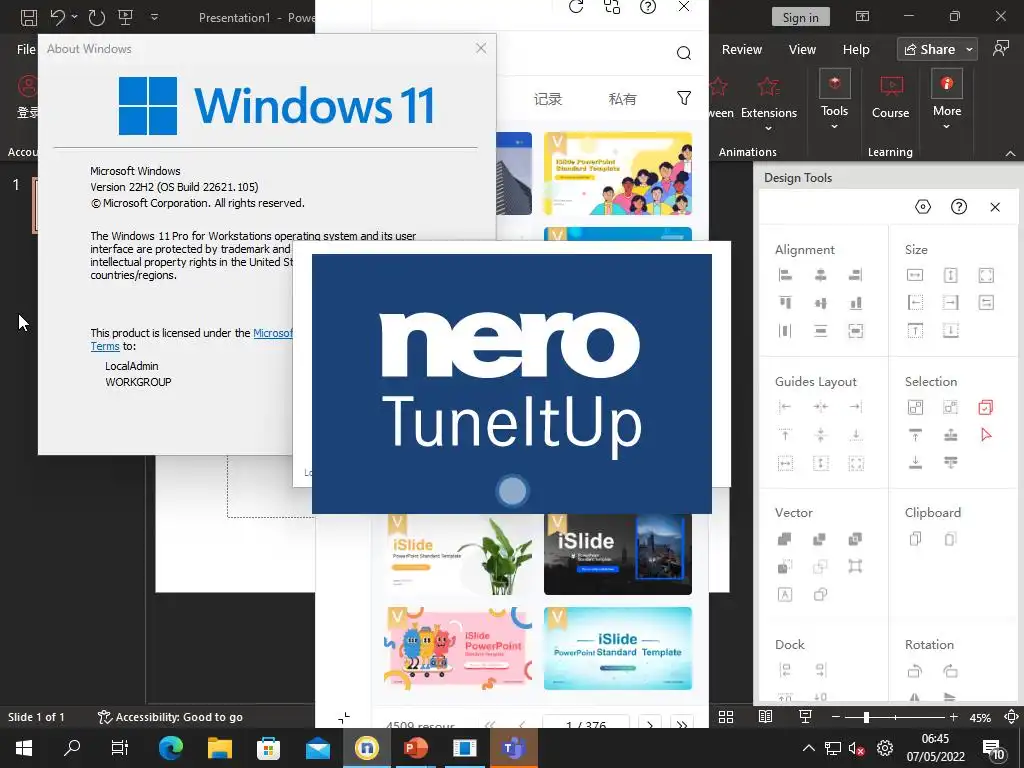Click search magnifier in iSlide library panel
Screen dimensions: 1024x768
pyautogui.click(x=684, y=53)
